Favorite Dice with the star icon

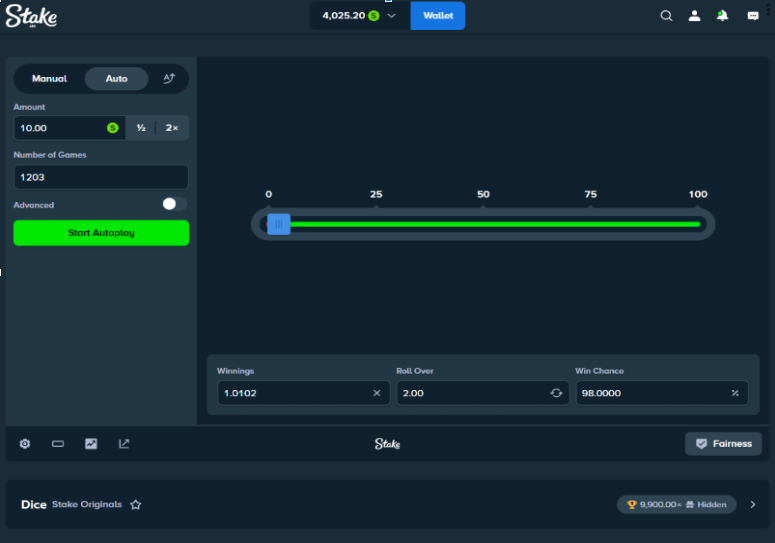[x=135, y=504]
